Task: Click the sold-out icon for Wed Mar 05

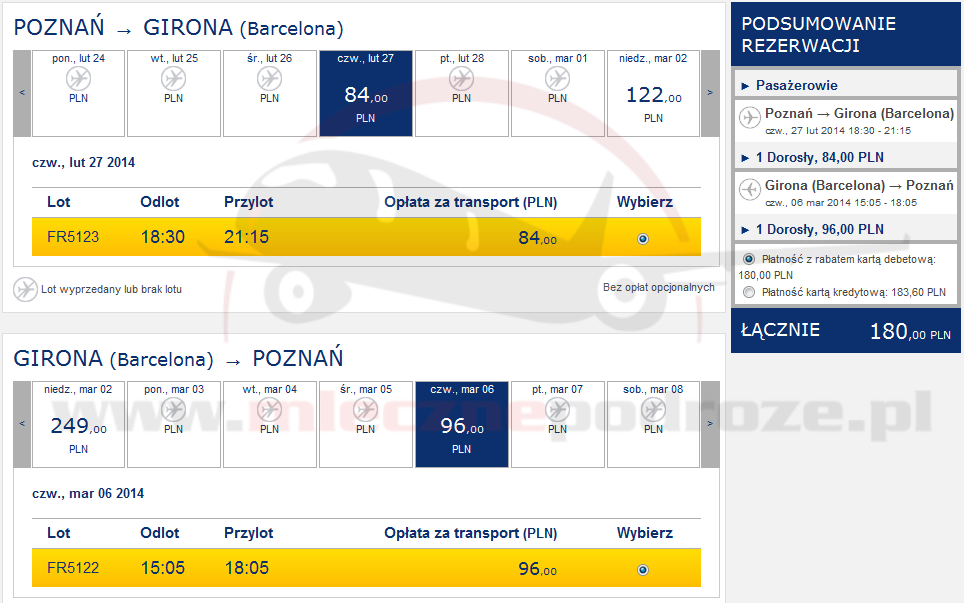Action: 365,409
